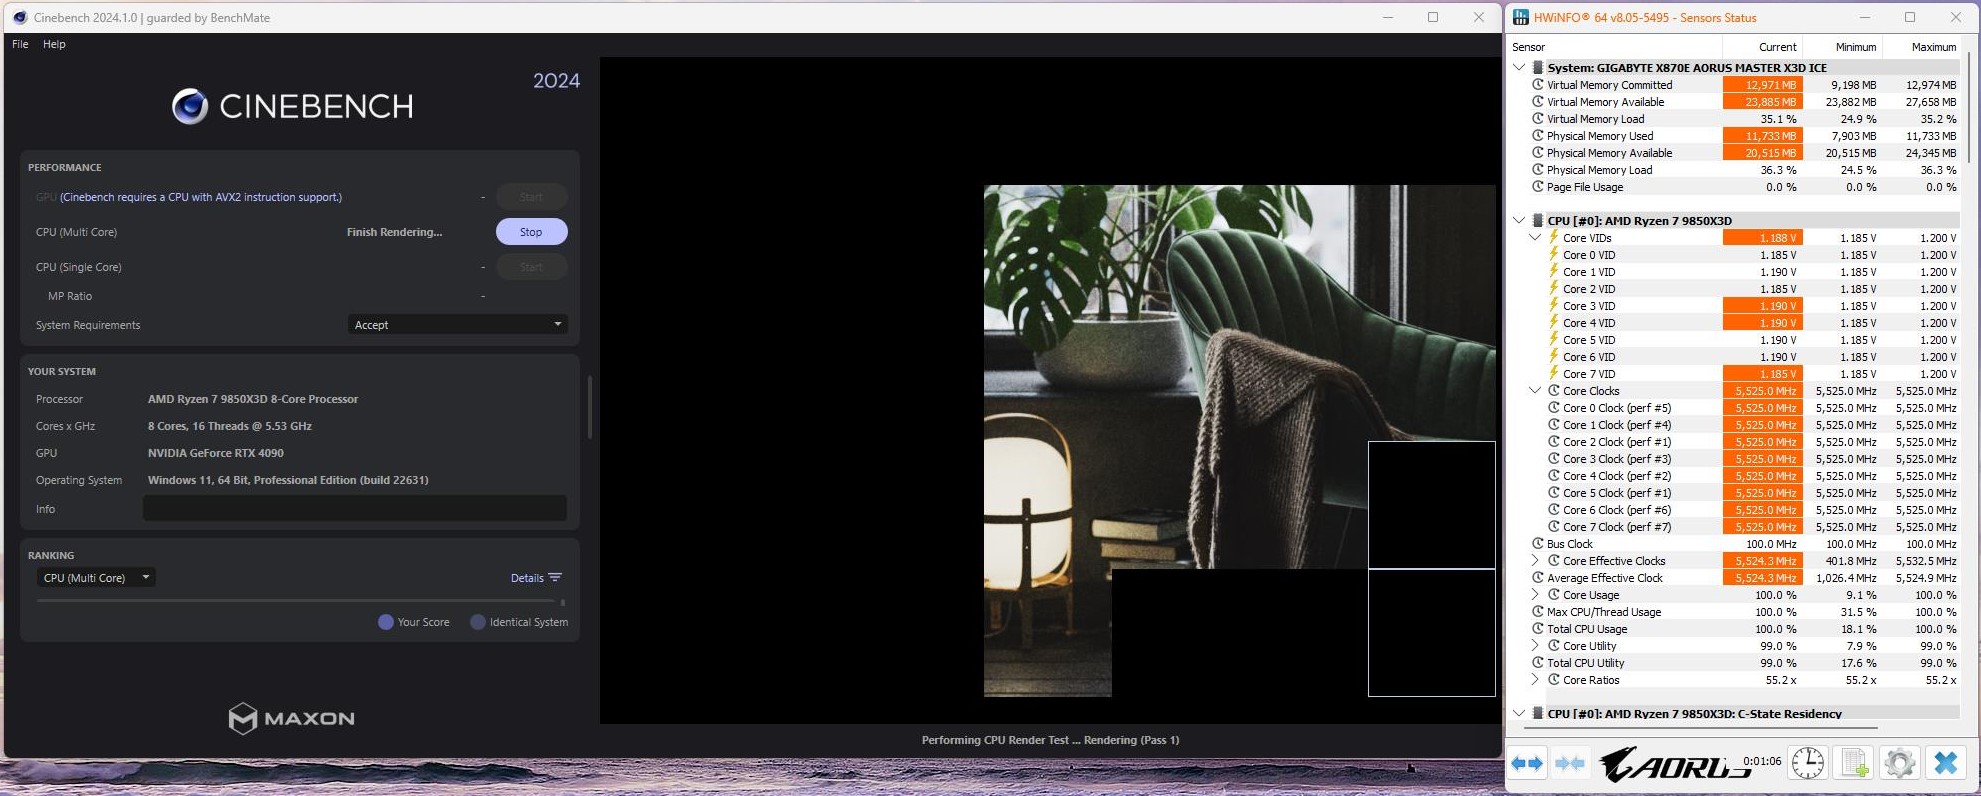
Task: Click the Maxon logo in Cinebench
Action: pos(291,718)
